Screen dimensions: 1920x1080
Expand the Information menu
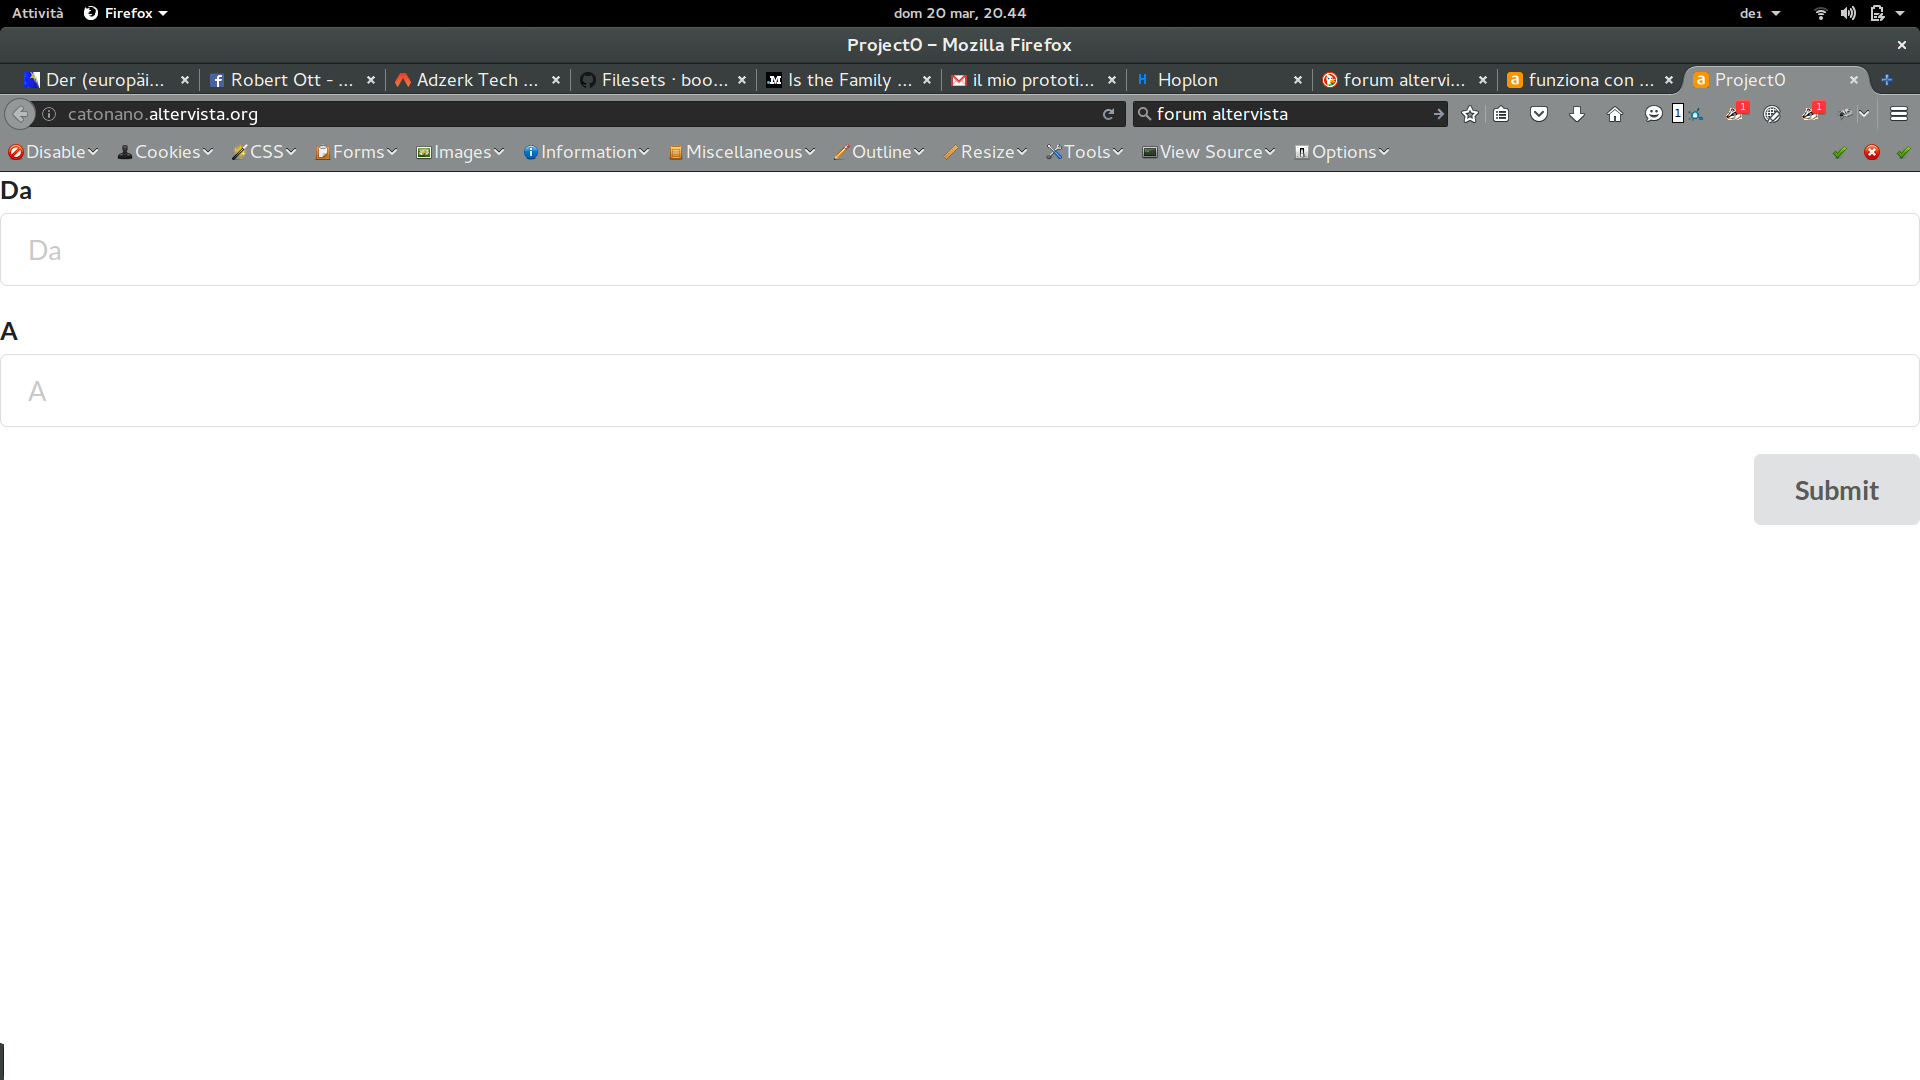[586, 152]
